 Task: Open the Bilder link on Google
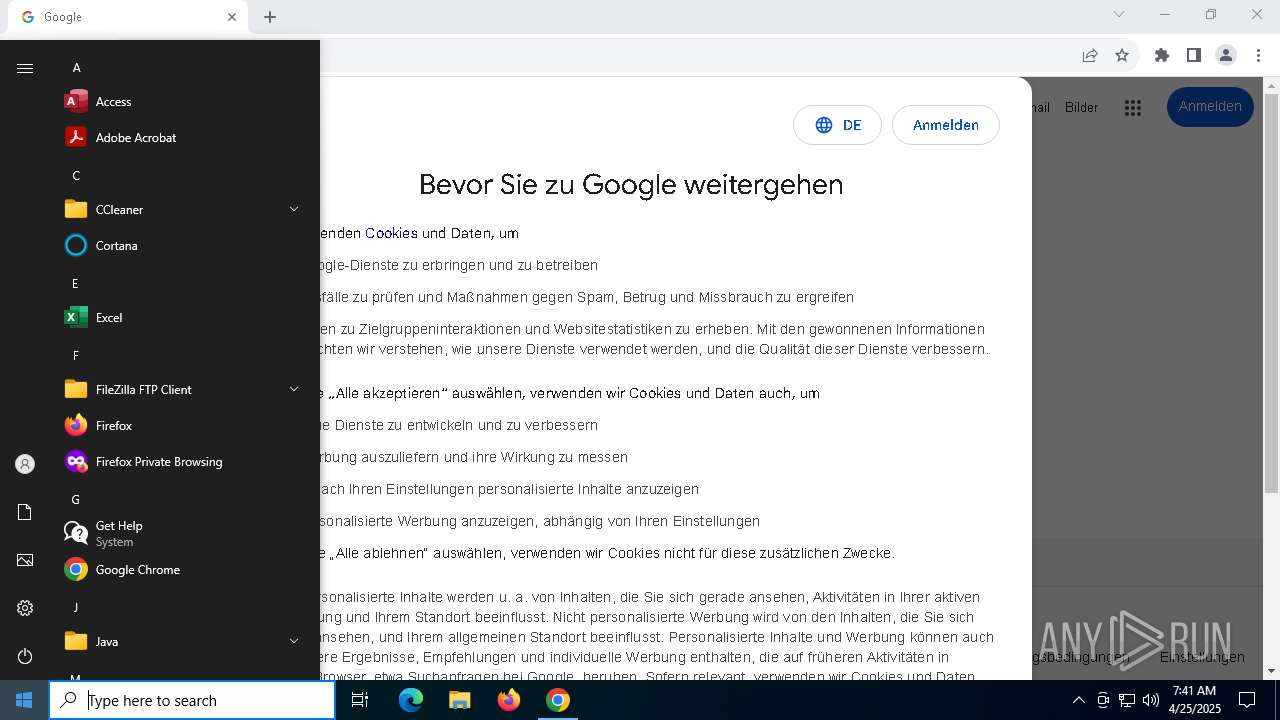(x=1081, y=107)
